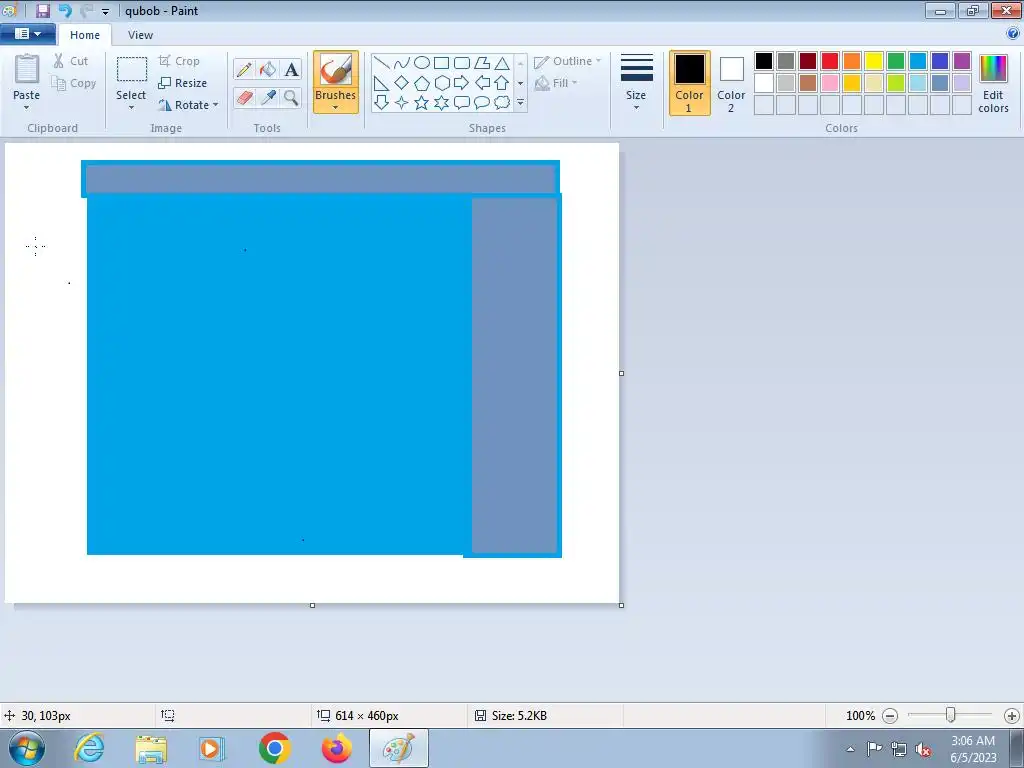
Task: Switch to the Home tab
Action: point(85,35)
